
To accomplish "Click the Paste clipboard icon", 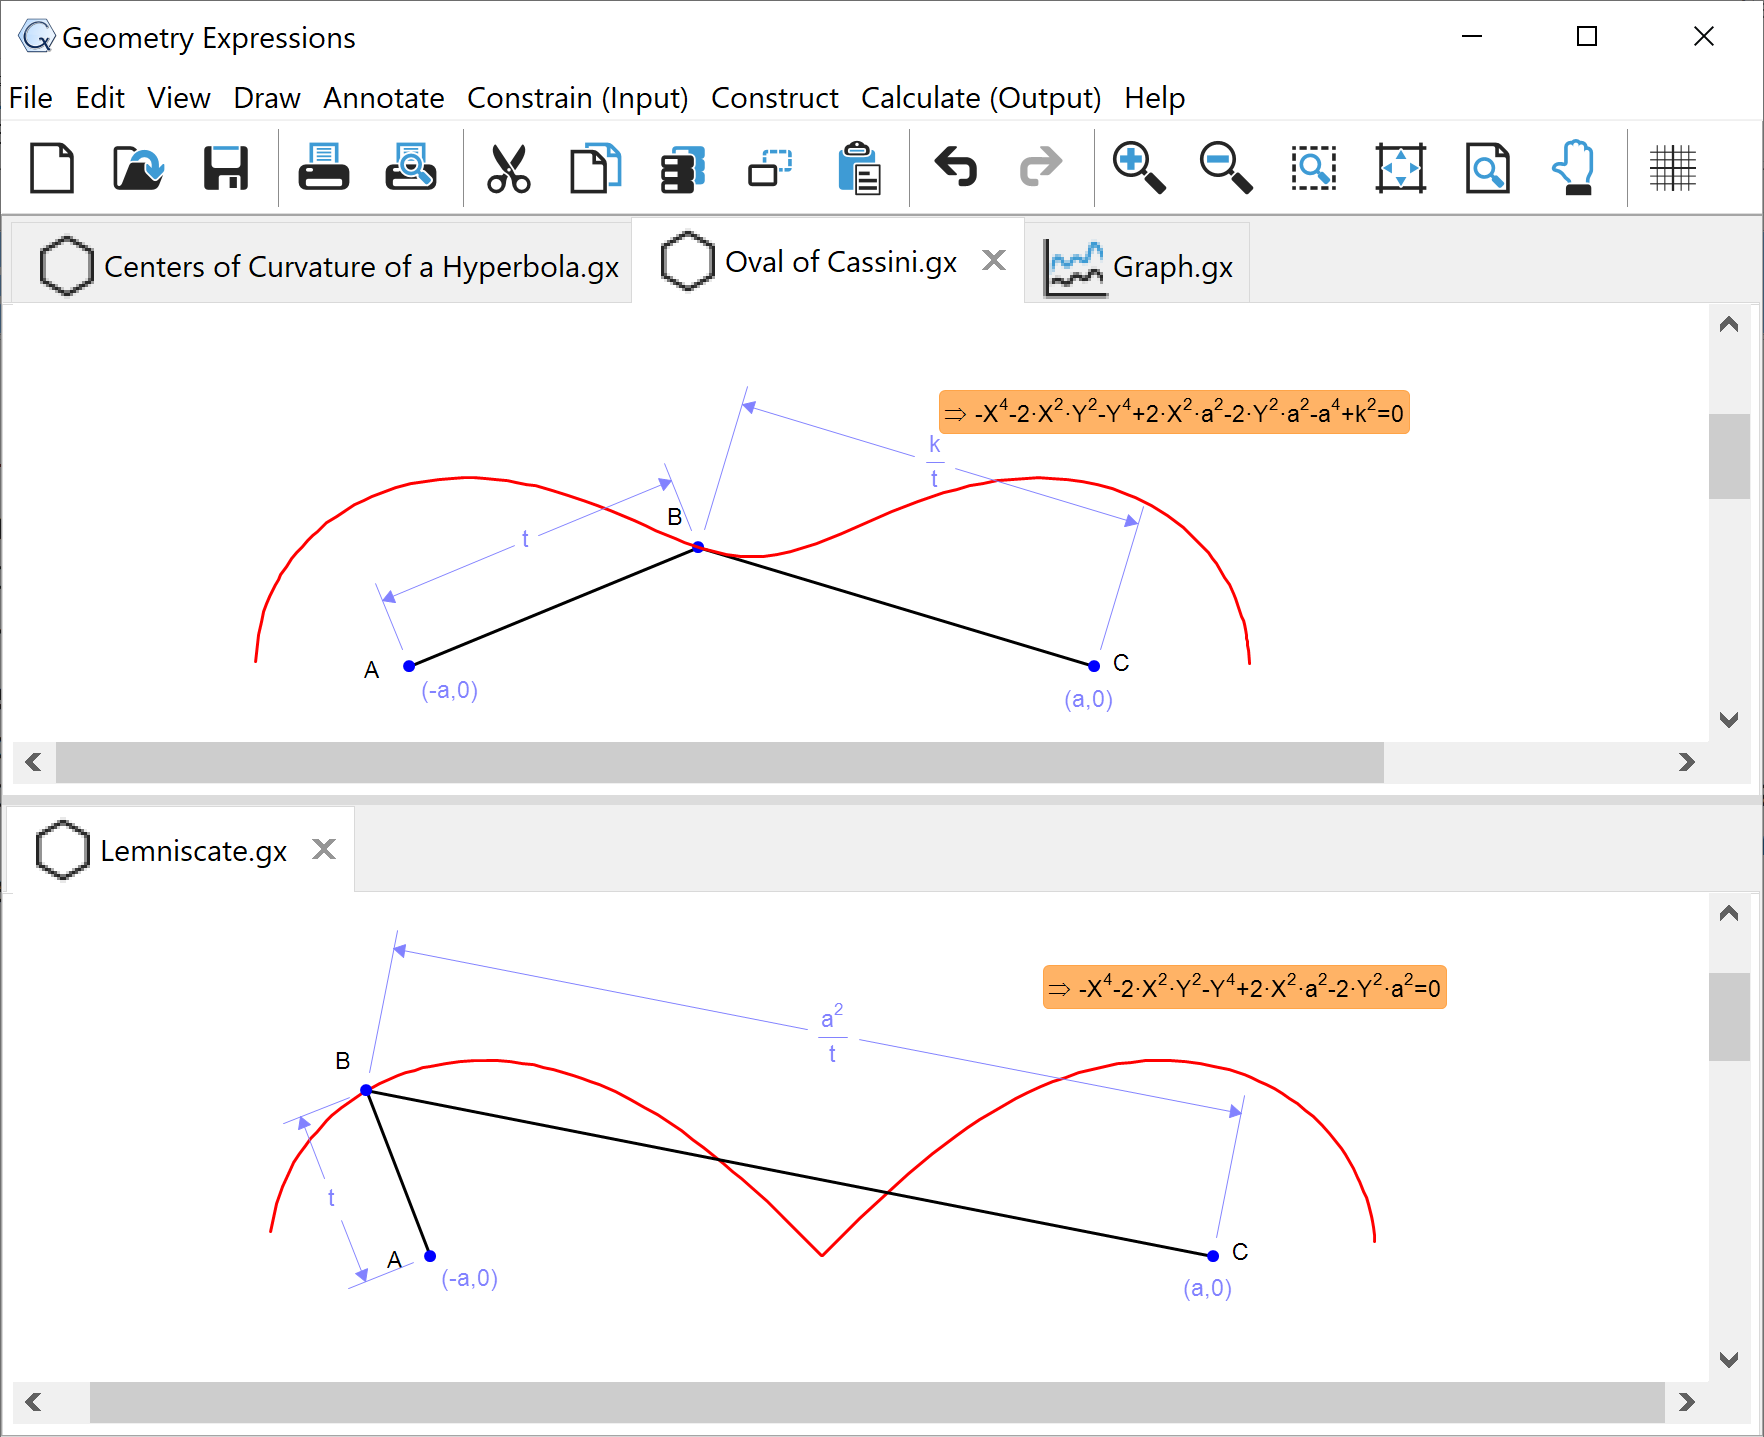I will coord(858,168).
